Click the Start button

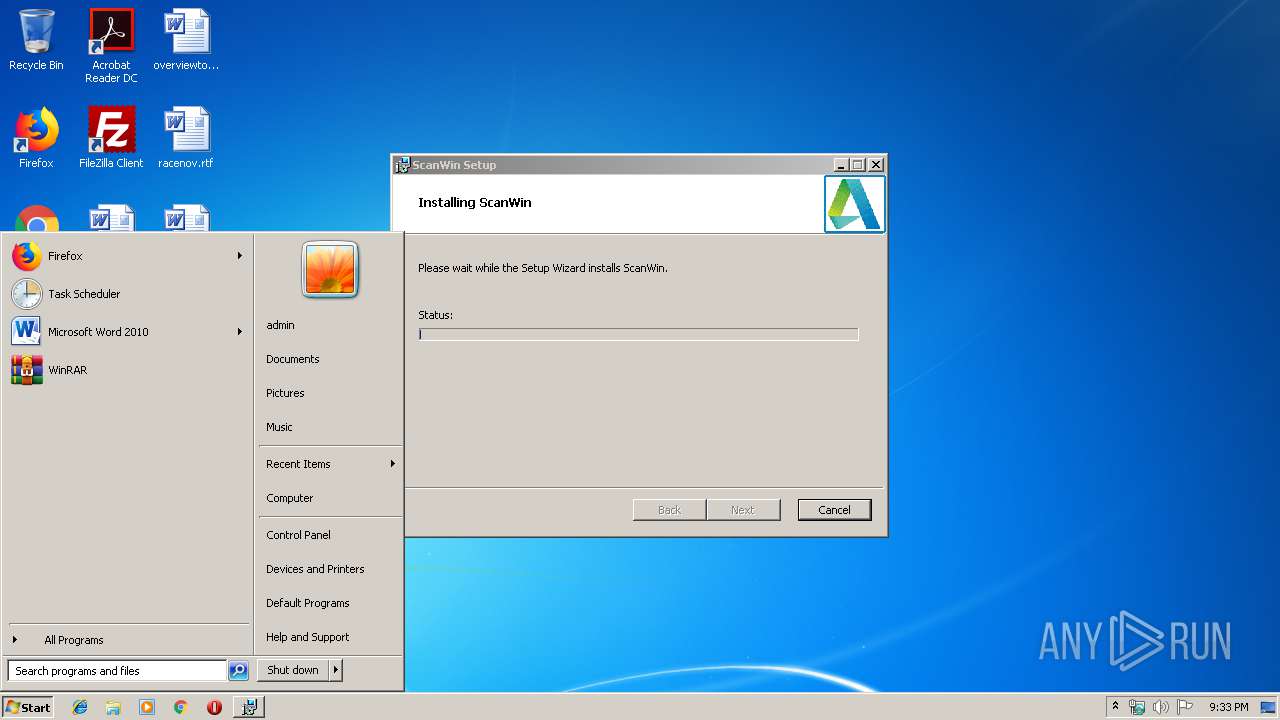(27, 707)
